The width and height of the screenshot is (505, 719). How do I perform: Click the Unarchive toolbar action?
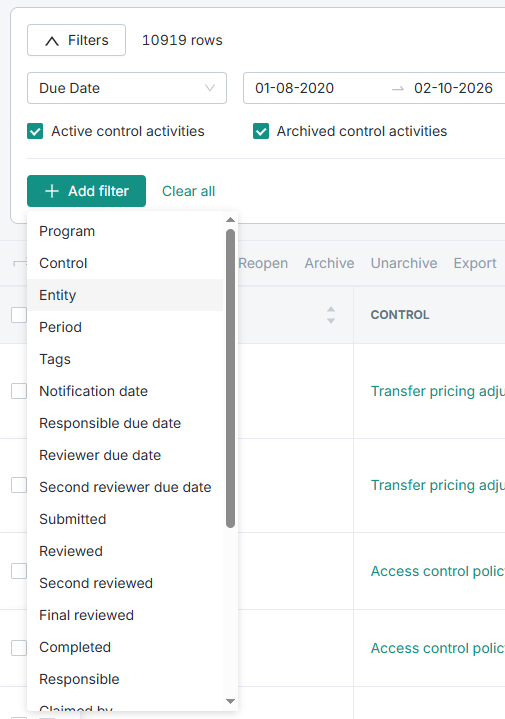click(x=404, y=263)
